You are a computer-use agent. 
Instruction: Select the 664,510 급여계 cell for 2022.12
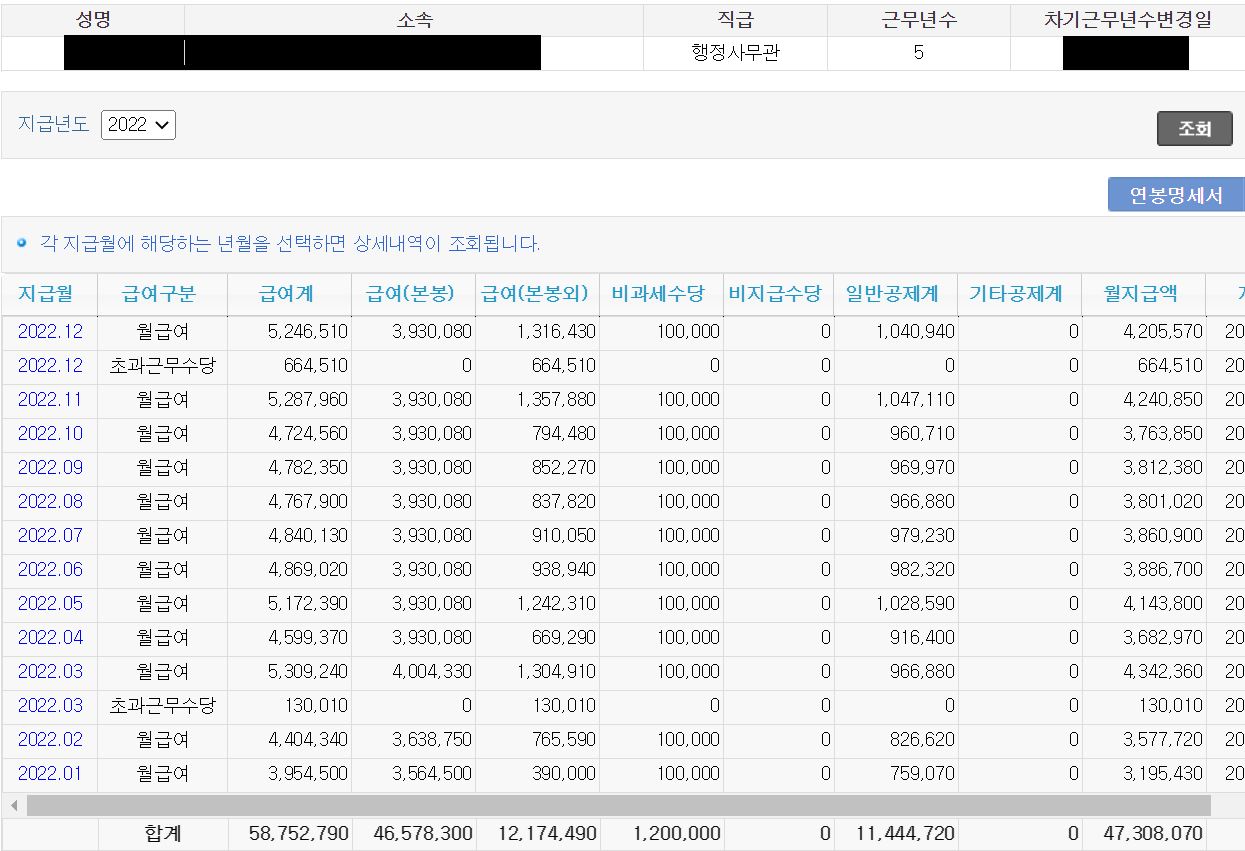click(x=290, y=365)
